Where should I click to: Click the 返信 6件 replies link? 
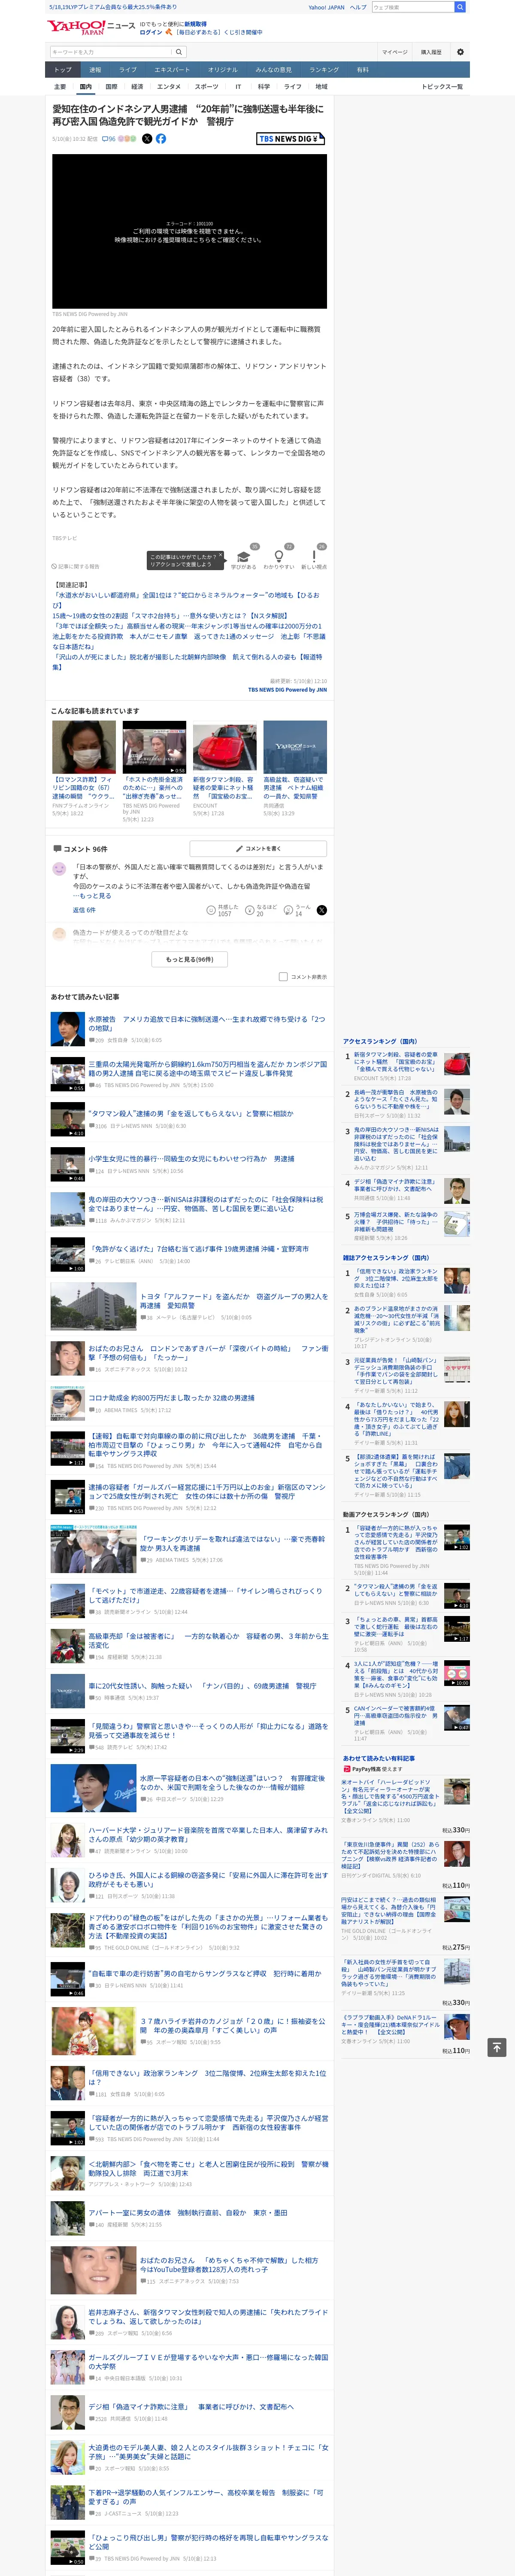point(84,910)
